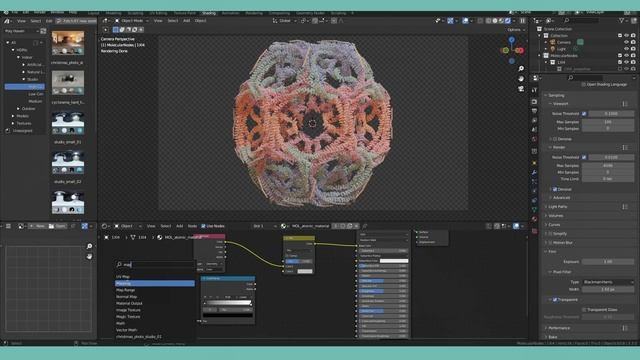Screen dimensions: 640x360
Task: Select the box select tool in viewport header
Action: coord(116,30)
